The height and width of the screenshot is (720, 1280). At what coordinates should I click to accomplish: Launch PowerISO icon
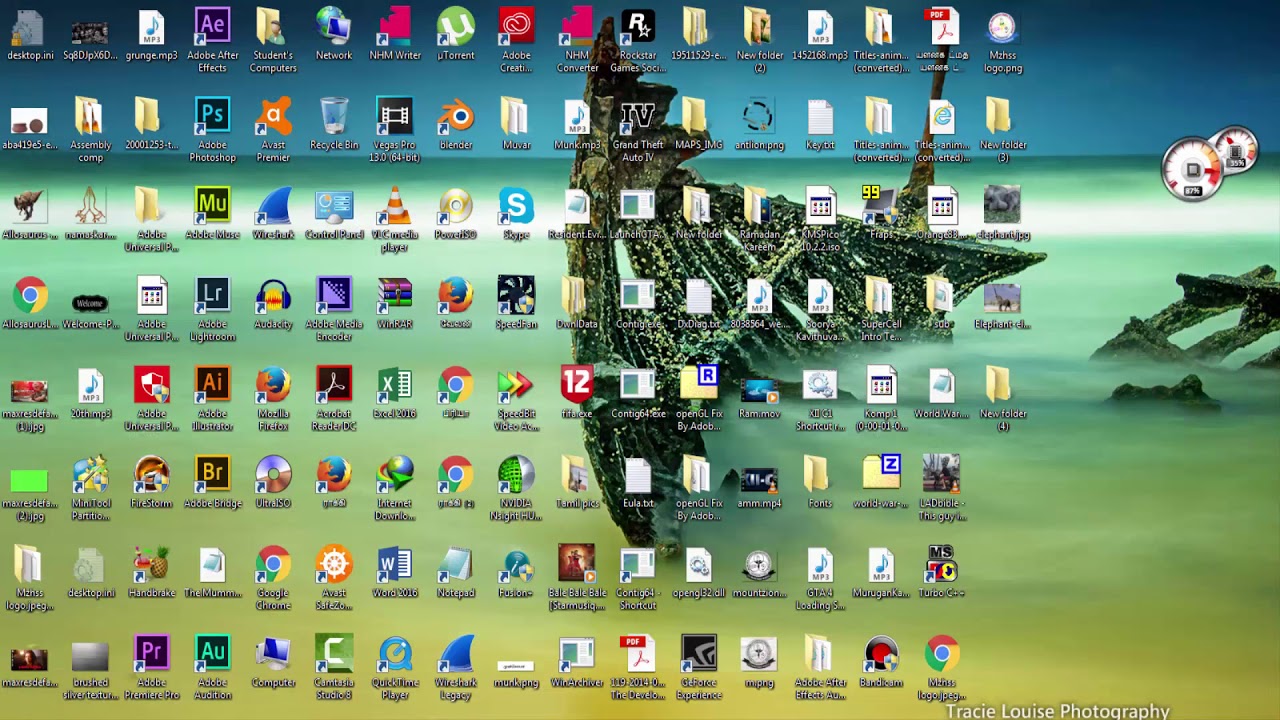click(x=455, y=213)
